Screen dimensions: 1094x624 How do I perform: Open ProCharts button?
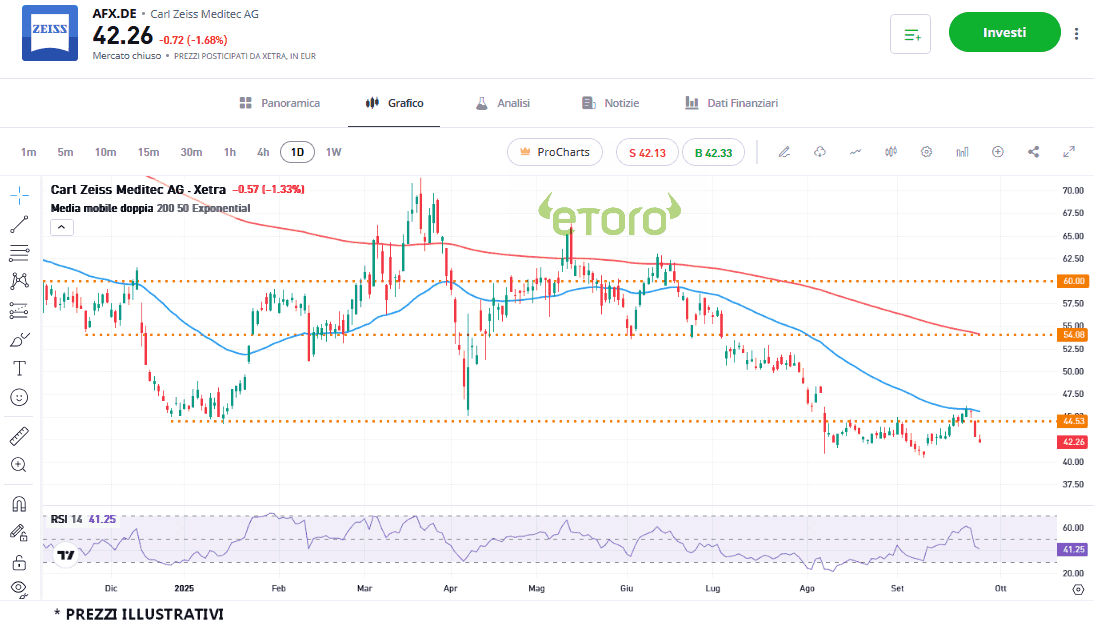coord(555,152)
